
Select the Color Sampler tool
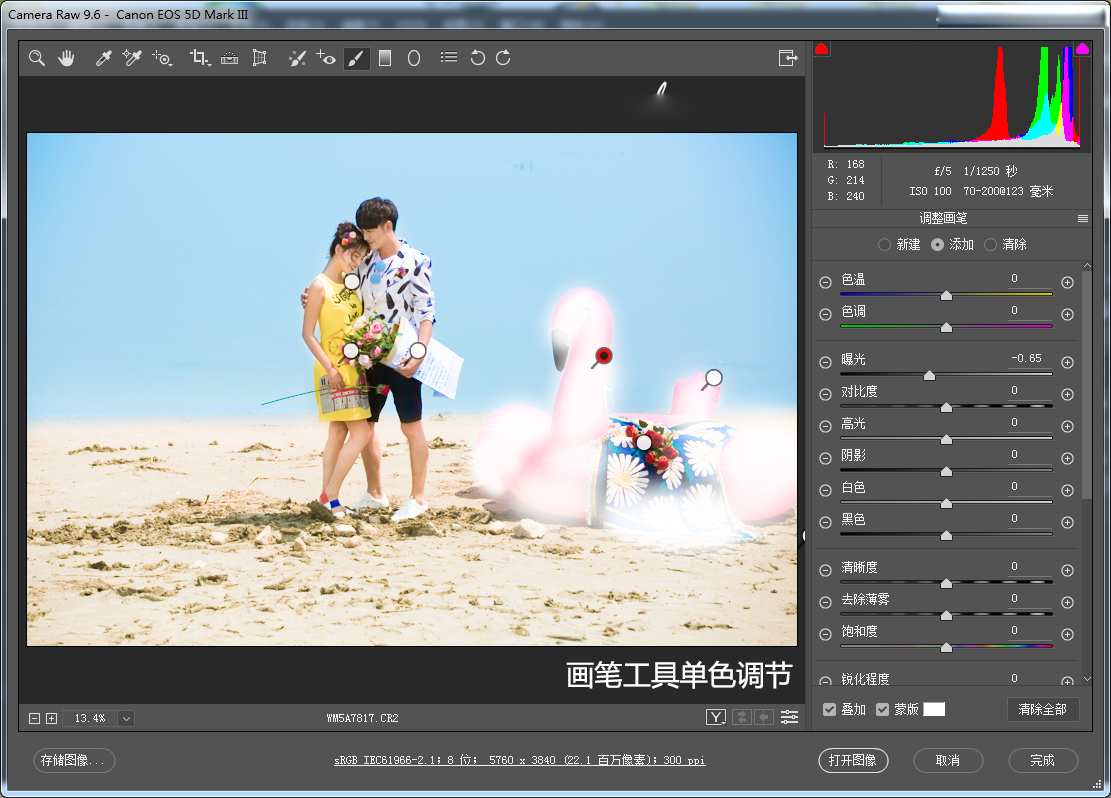(x=132, y=58)
